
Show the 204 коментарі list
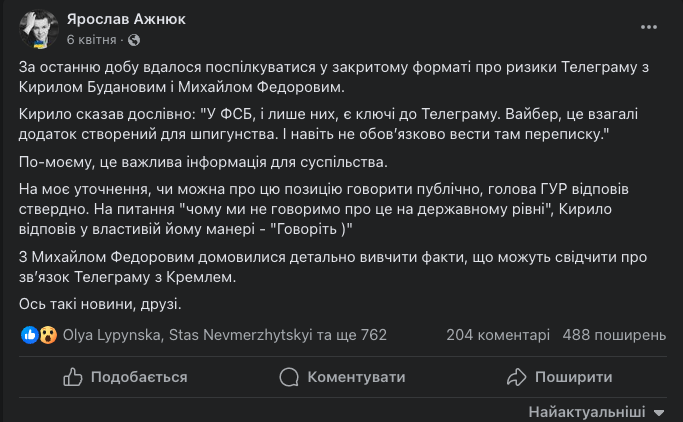click(498, 335)
